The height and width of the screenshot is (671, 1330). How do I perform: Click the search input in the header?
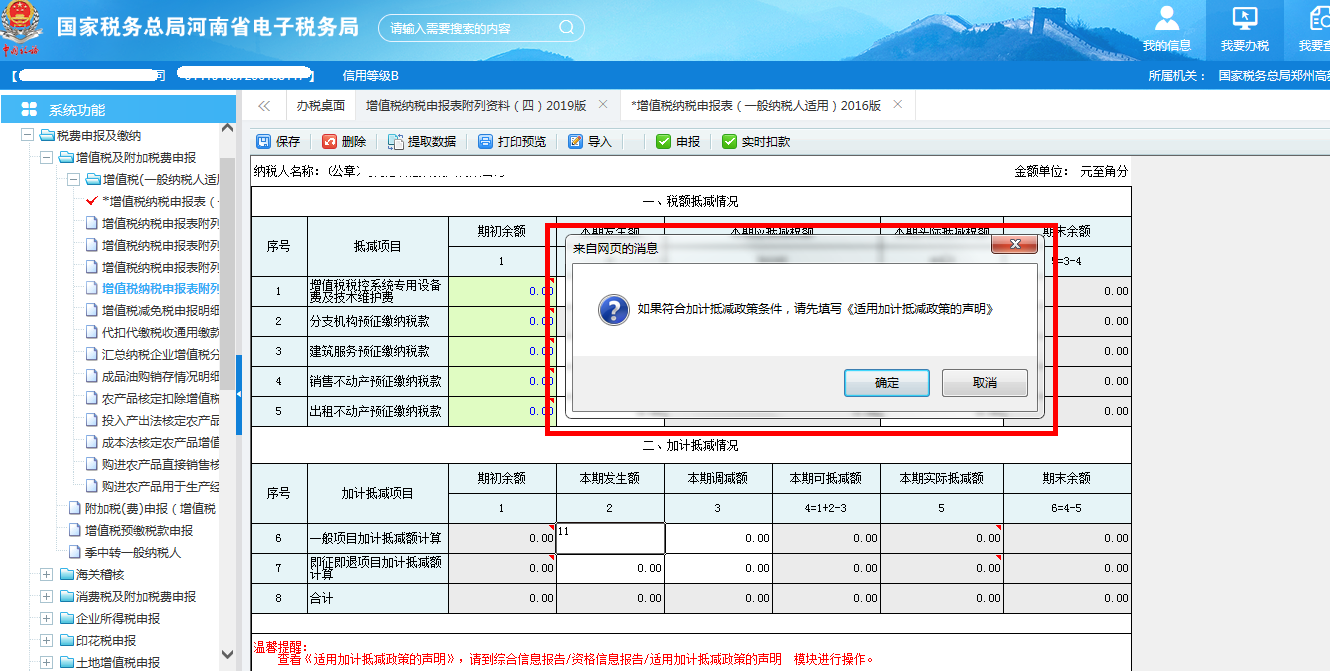[470, 27]
